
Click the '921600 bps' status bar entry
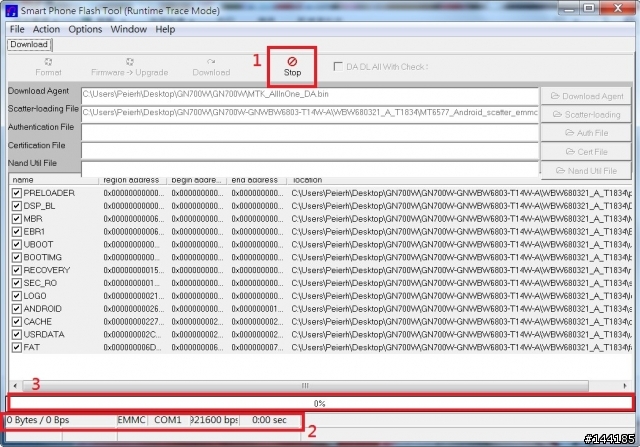[x=214, y=420]
